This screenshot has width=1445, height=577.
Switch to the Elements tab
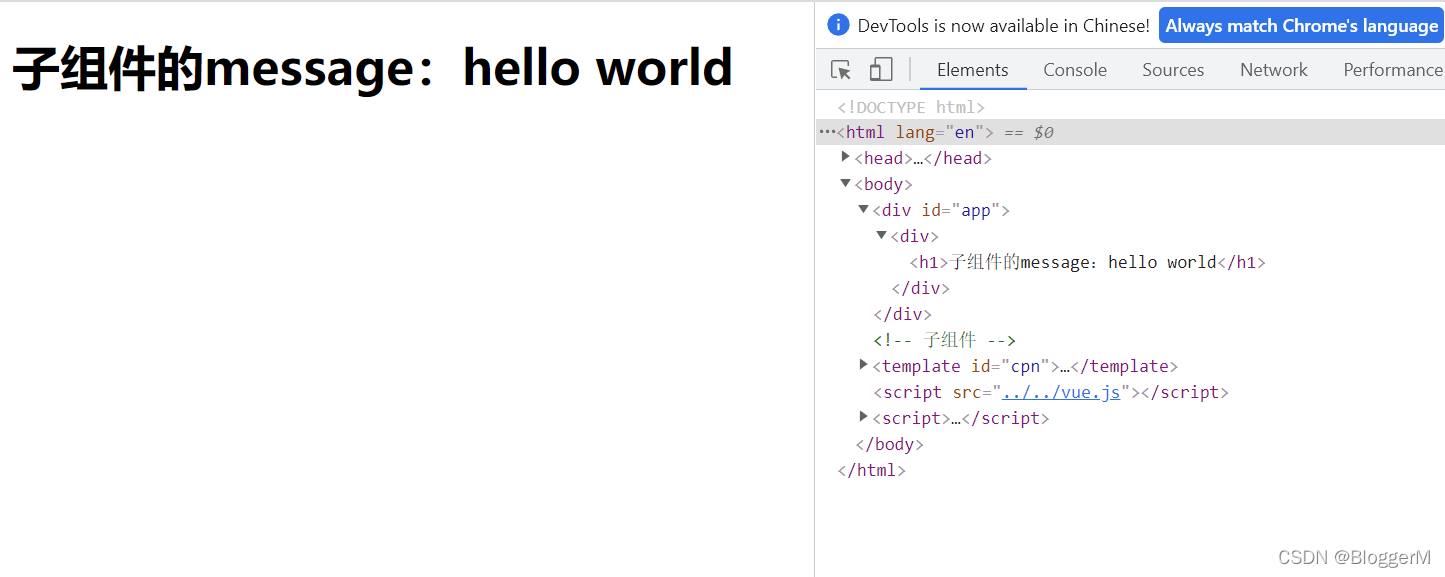tap(972, 70)
